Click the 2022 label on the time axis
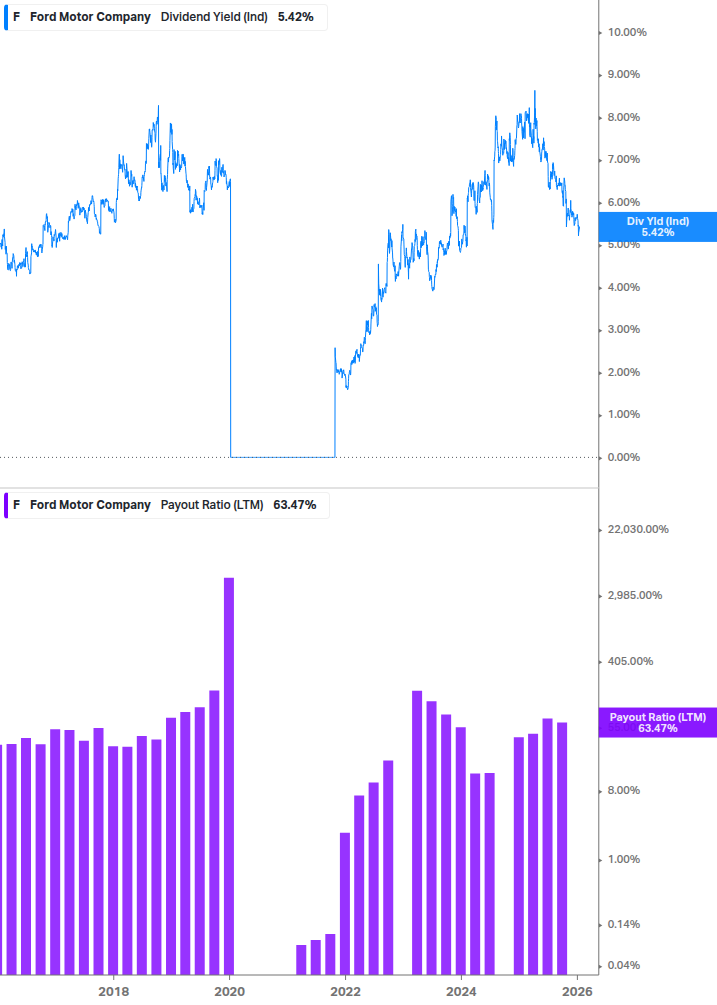 [345, 991]
